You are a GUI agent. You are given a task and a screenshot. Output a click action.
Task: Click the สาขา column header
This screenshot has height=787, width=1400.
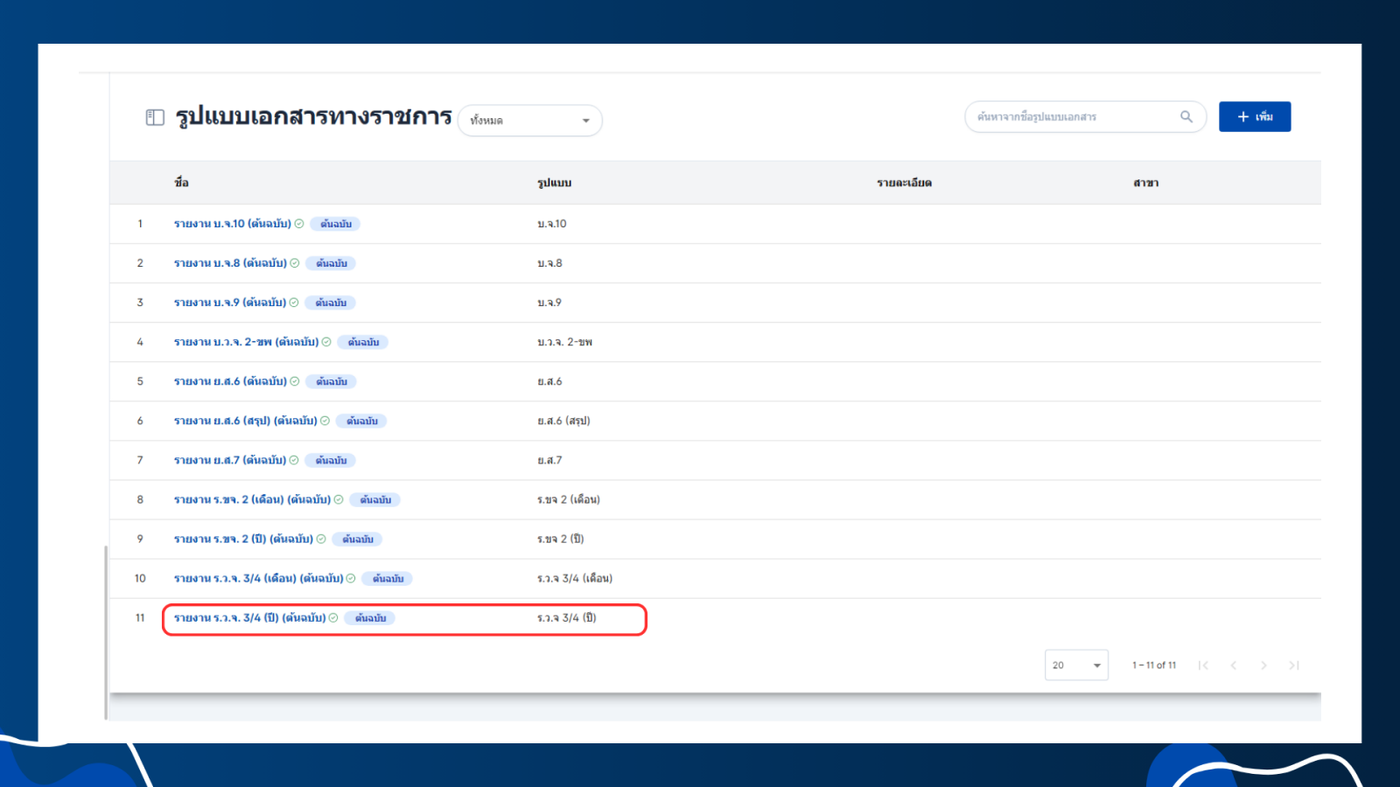[1146, 183]
